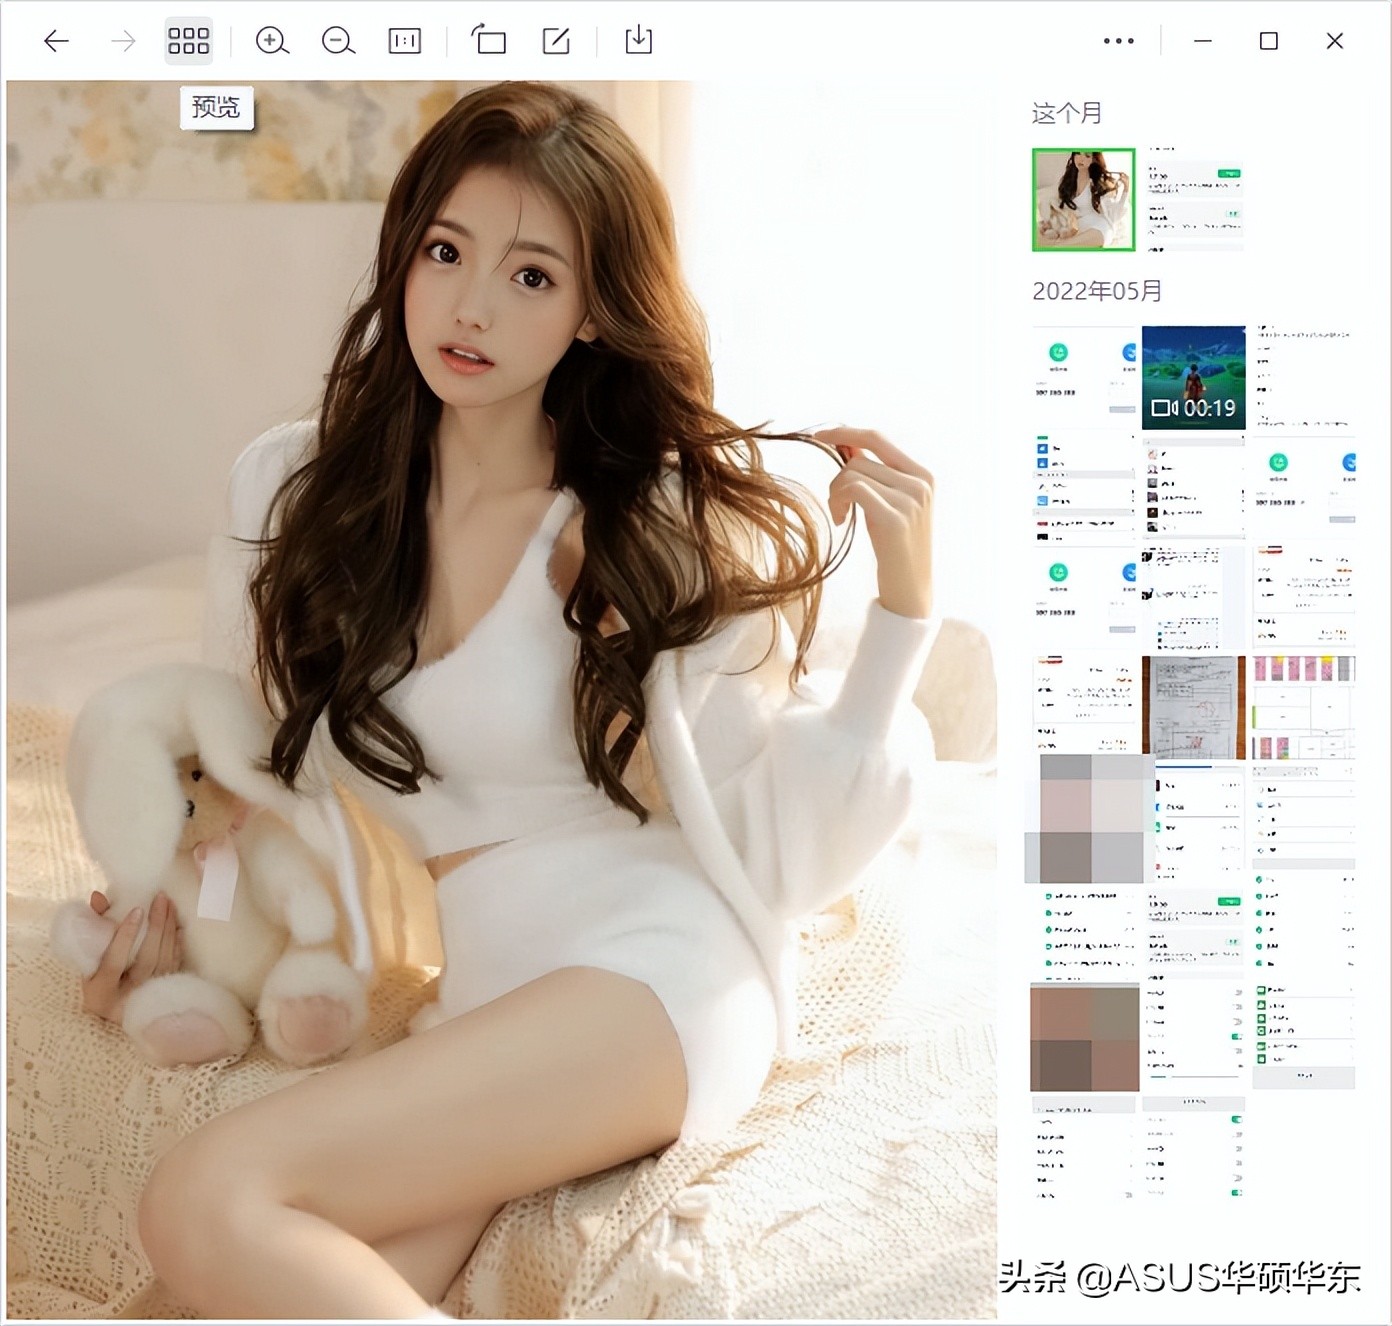Show image at 1:1 actual size
This screenshot has height=1326, width=1392.
pyautogui.click(x=404, y=41)
